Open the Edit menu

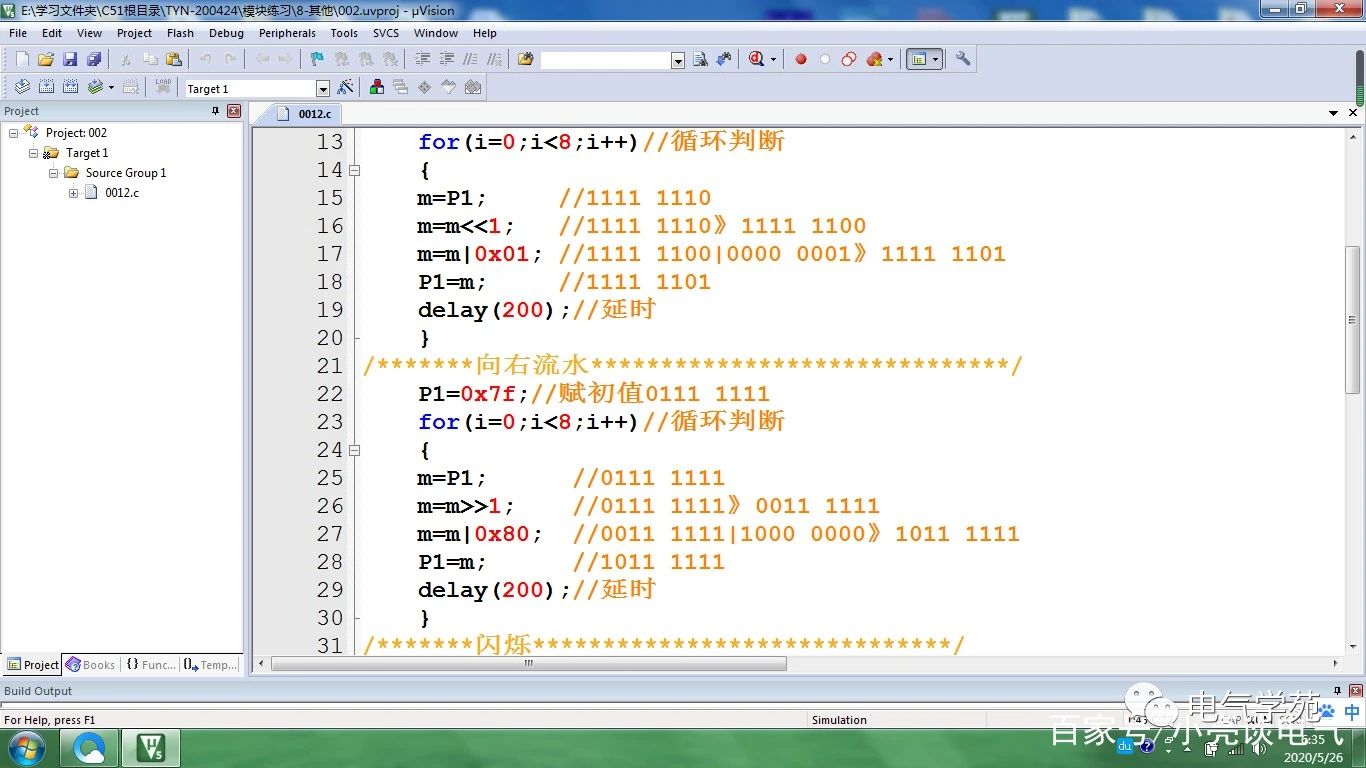click(x=52, y=33)
